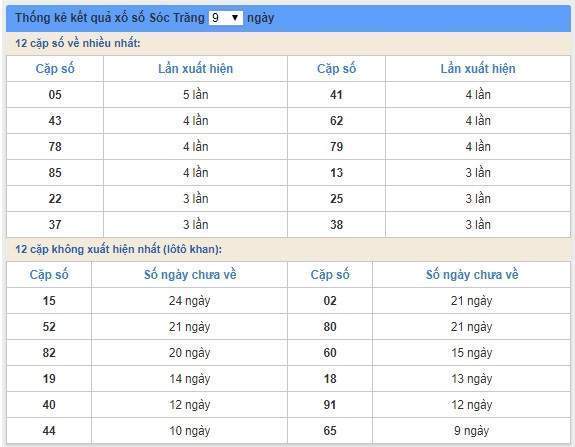Click the '24 ngày' cell
This screenshot has height=447, width=575.
click(190, 301)
